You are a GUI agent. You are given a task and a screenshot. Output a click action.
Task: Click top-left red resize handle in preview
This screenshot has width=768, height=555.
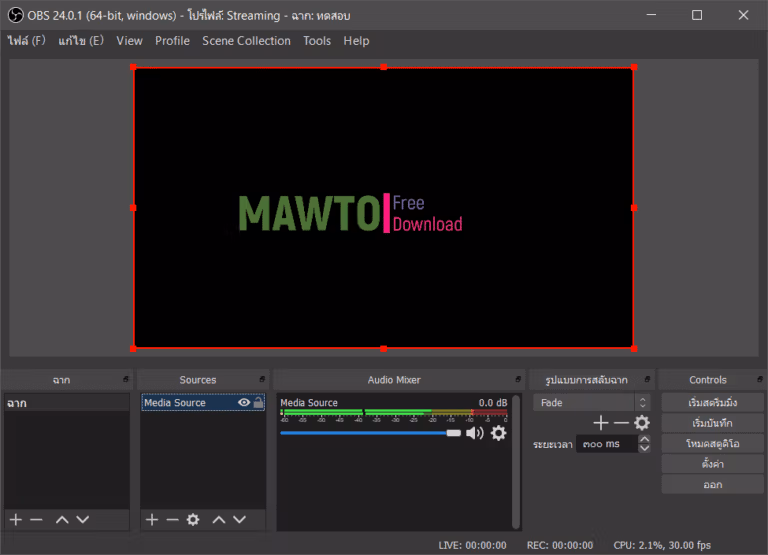coord(133,67)
